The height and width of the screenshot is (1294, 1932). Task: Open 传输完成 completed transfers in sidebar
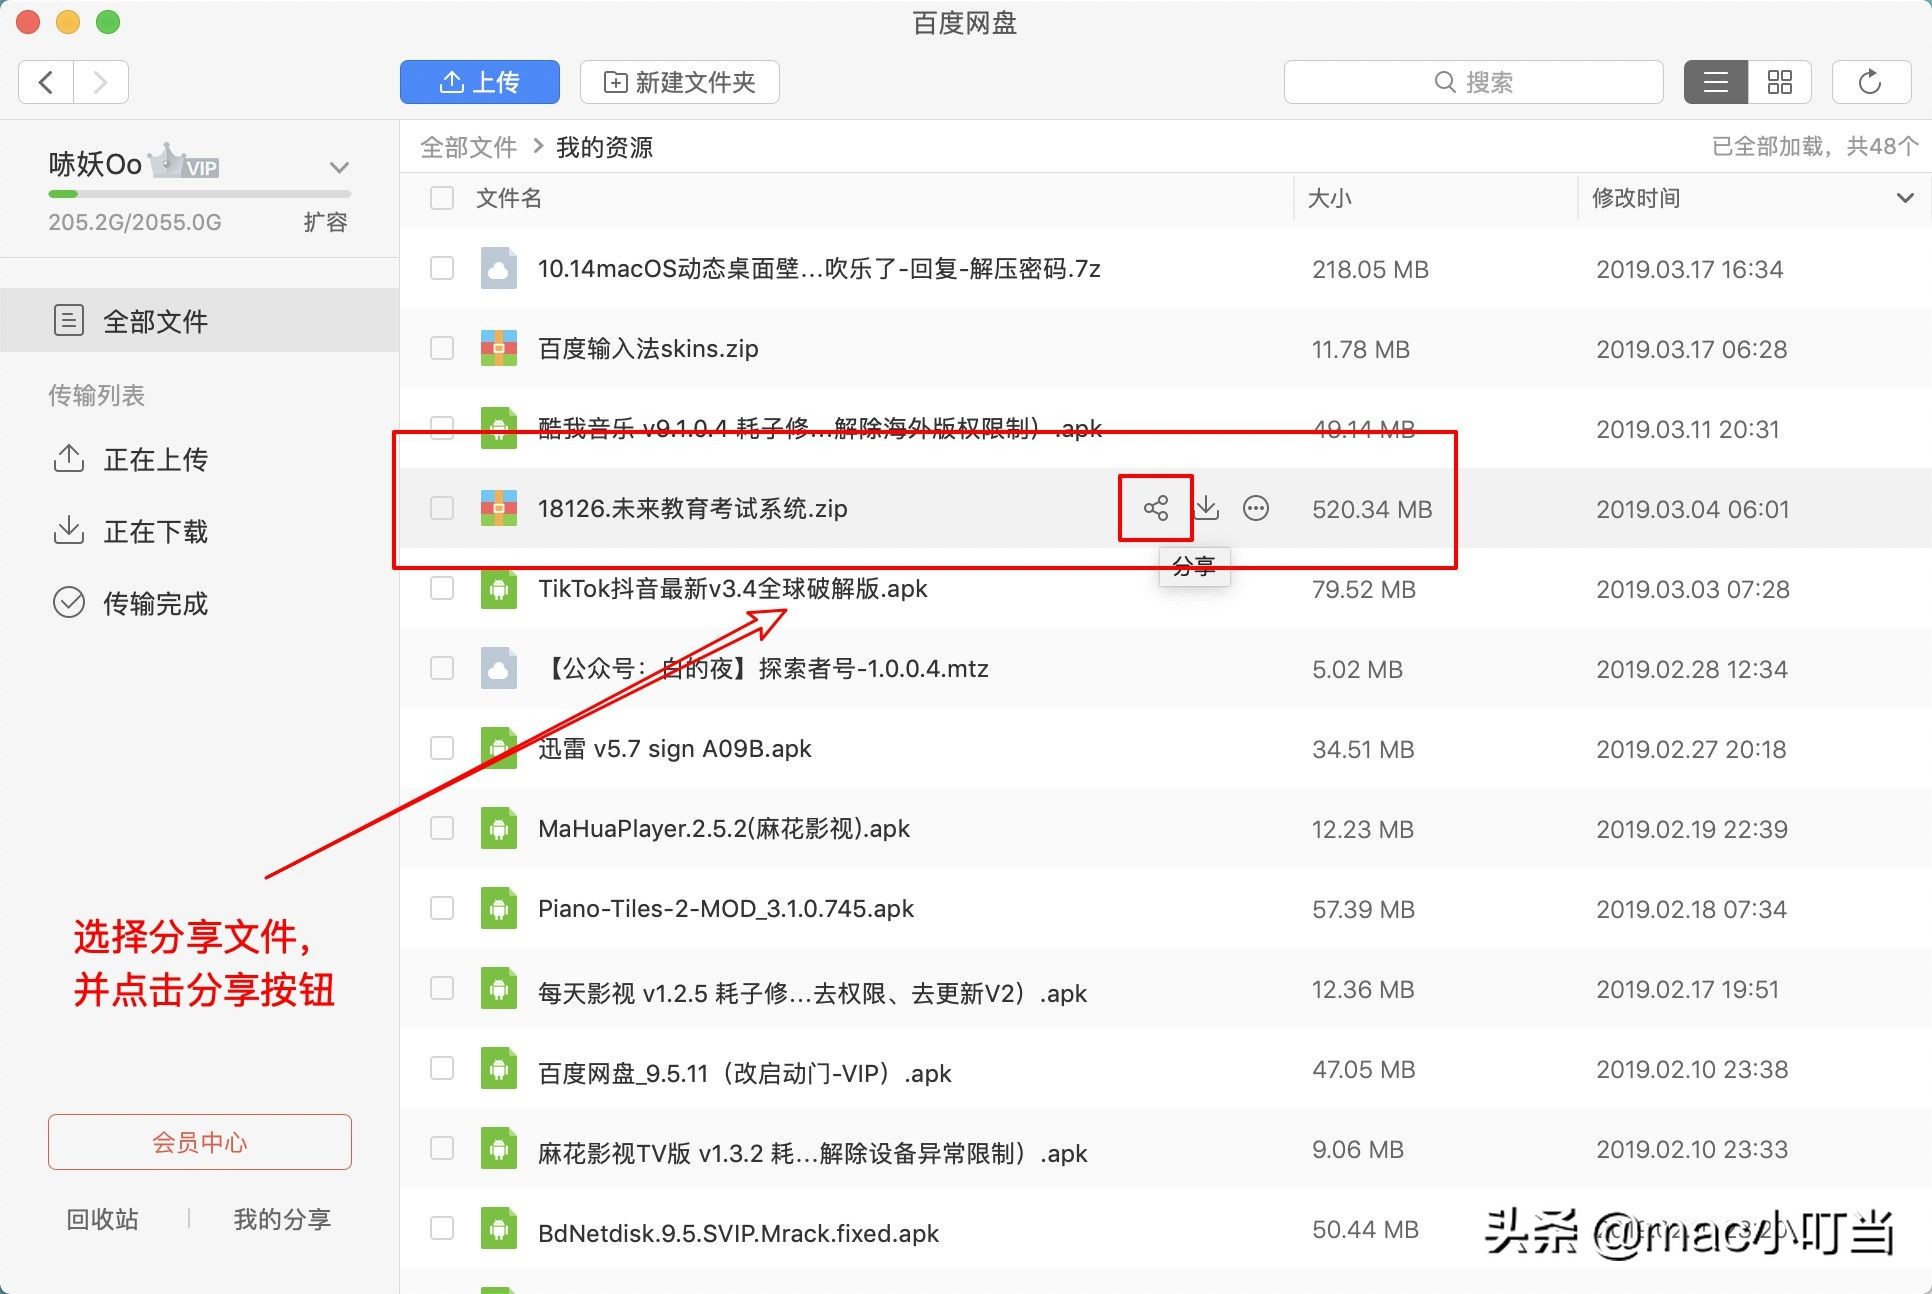coord(155,603)
